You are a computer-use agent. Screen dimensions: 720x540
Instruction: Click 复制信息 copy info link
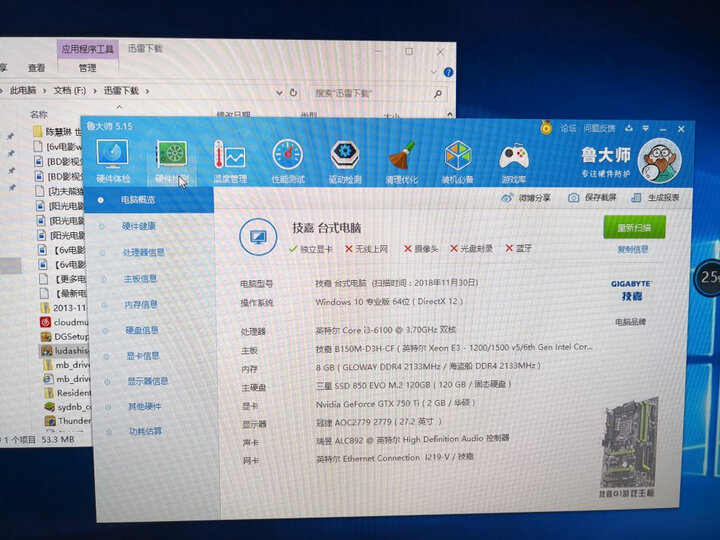(x=633, y=249)
